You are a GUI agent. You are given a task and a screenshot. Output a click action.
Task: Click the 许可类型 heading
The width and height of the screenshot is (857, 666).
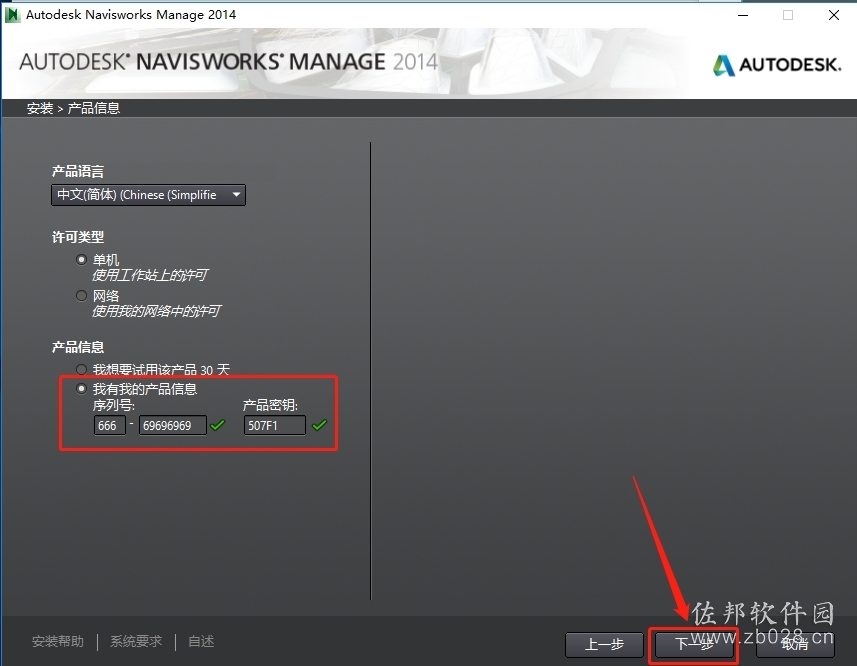[x=78, y=237]
